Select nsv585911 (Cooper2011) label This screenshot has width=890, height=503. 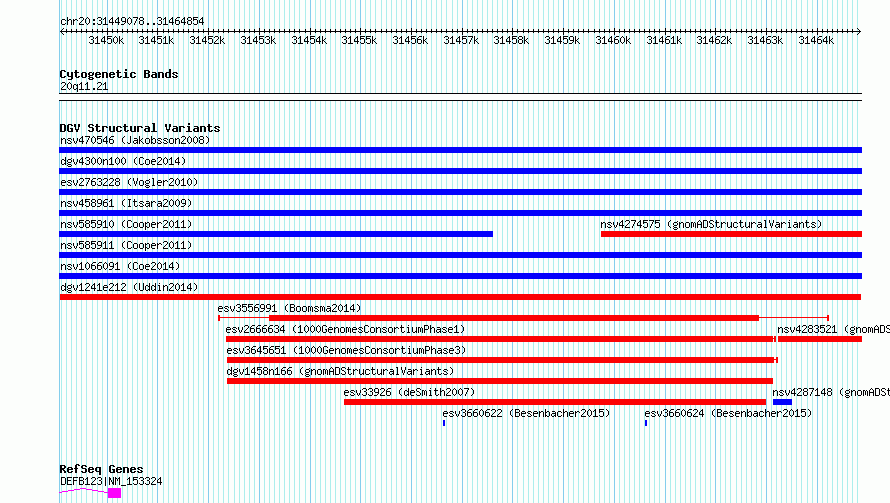(126, 245)
